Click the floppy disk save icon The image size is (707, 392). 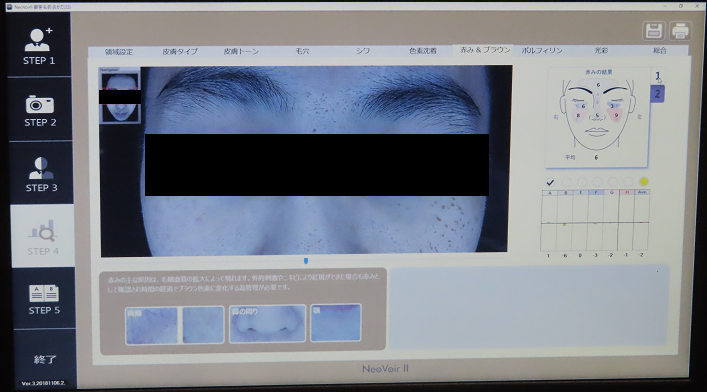(x=653, y=31)
